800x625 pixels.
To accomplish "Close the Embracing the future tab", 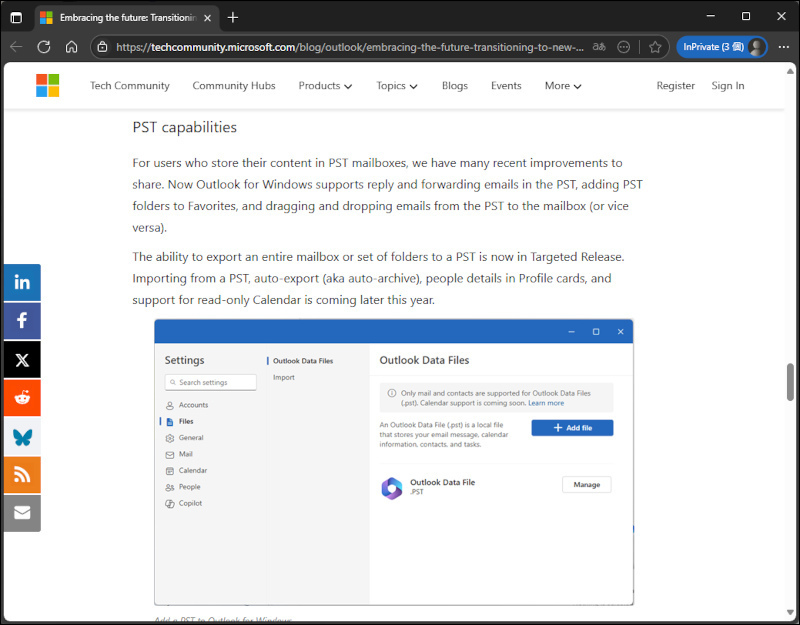I will [208, 18].
